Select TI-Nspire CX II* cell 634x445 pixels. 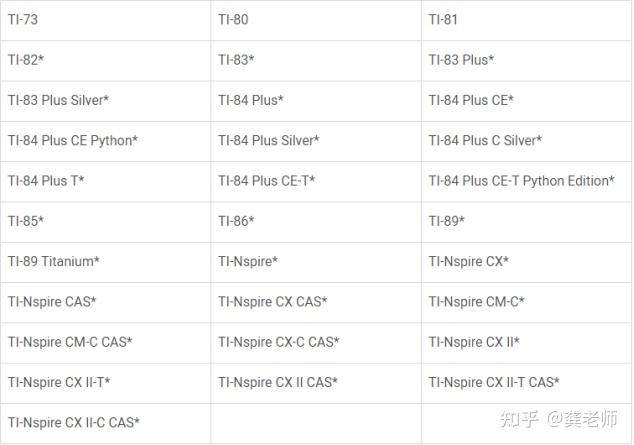[x=526, y=343]
